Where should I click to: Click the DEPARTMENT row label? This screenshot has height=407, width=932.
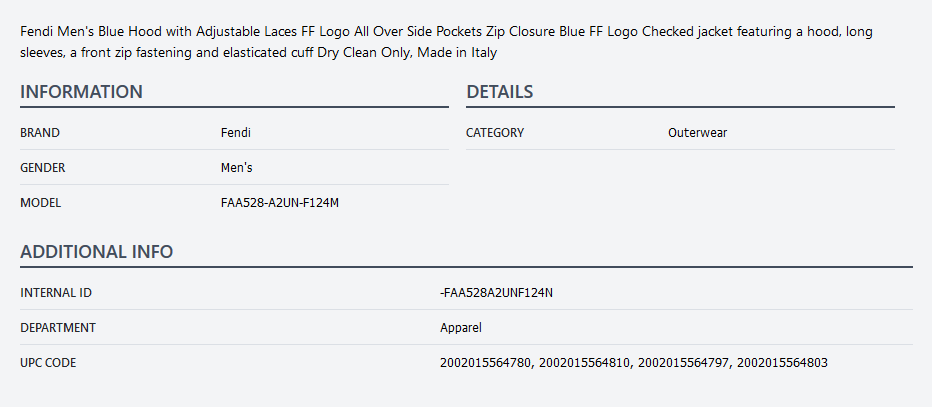click(58, 328)
